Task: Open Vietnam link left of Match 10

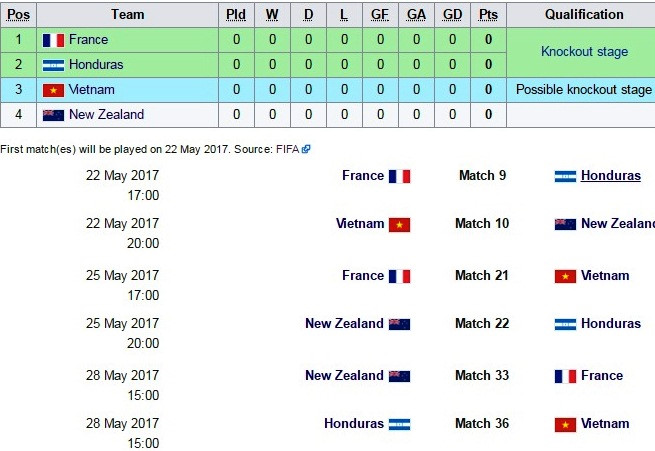Action: pos(360,223)
